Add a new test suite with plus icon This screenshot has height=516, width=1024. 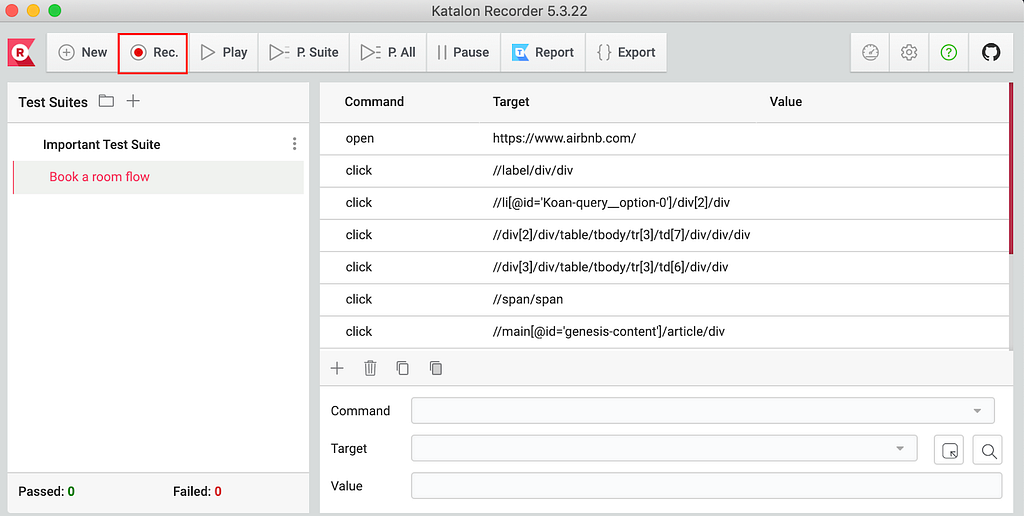coord(133,101)
